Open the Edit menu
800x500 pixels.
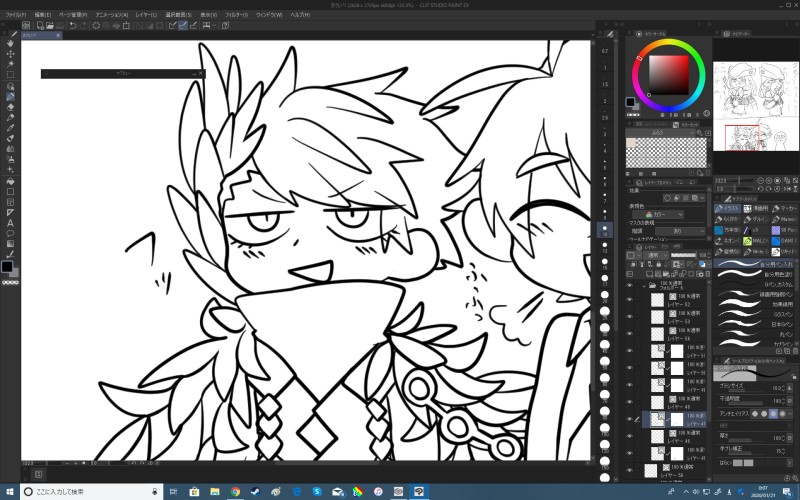(x=43, y=15)
